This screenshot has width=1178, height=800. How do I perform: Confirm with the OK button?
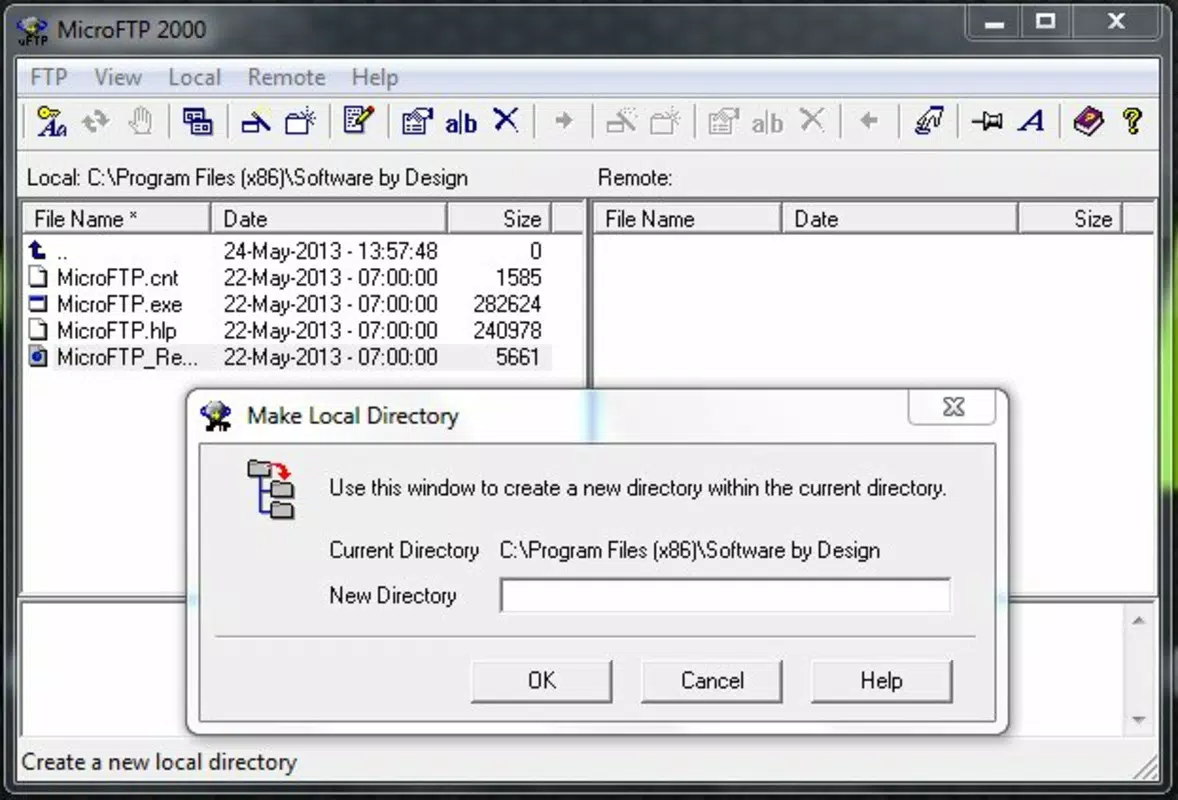click(x=542, y=681)
